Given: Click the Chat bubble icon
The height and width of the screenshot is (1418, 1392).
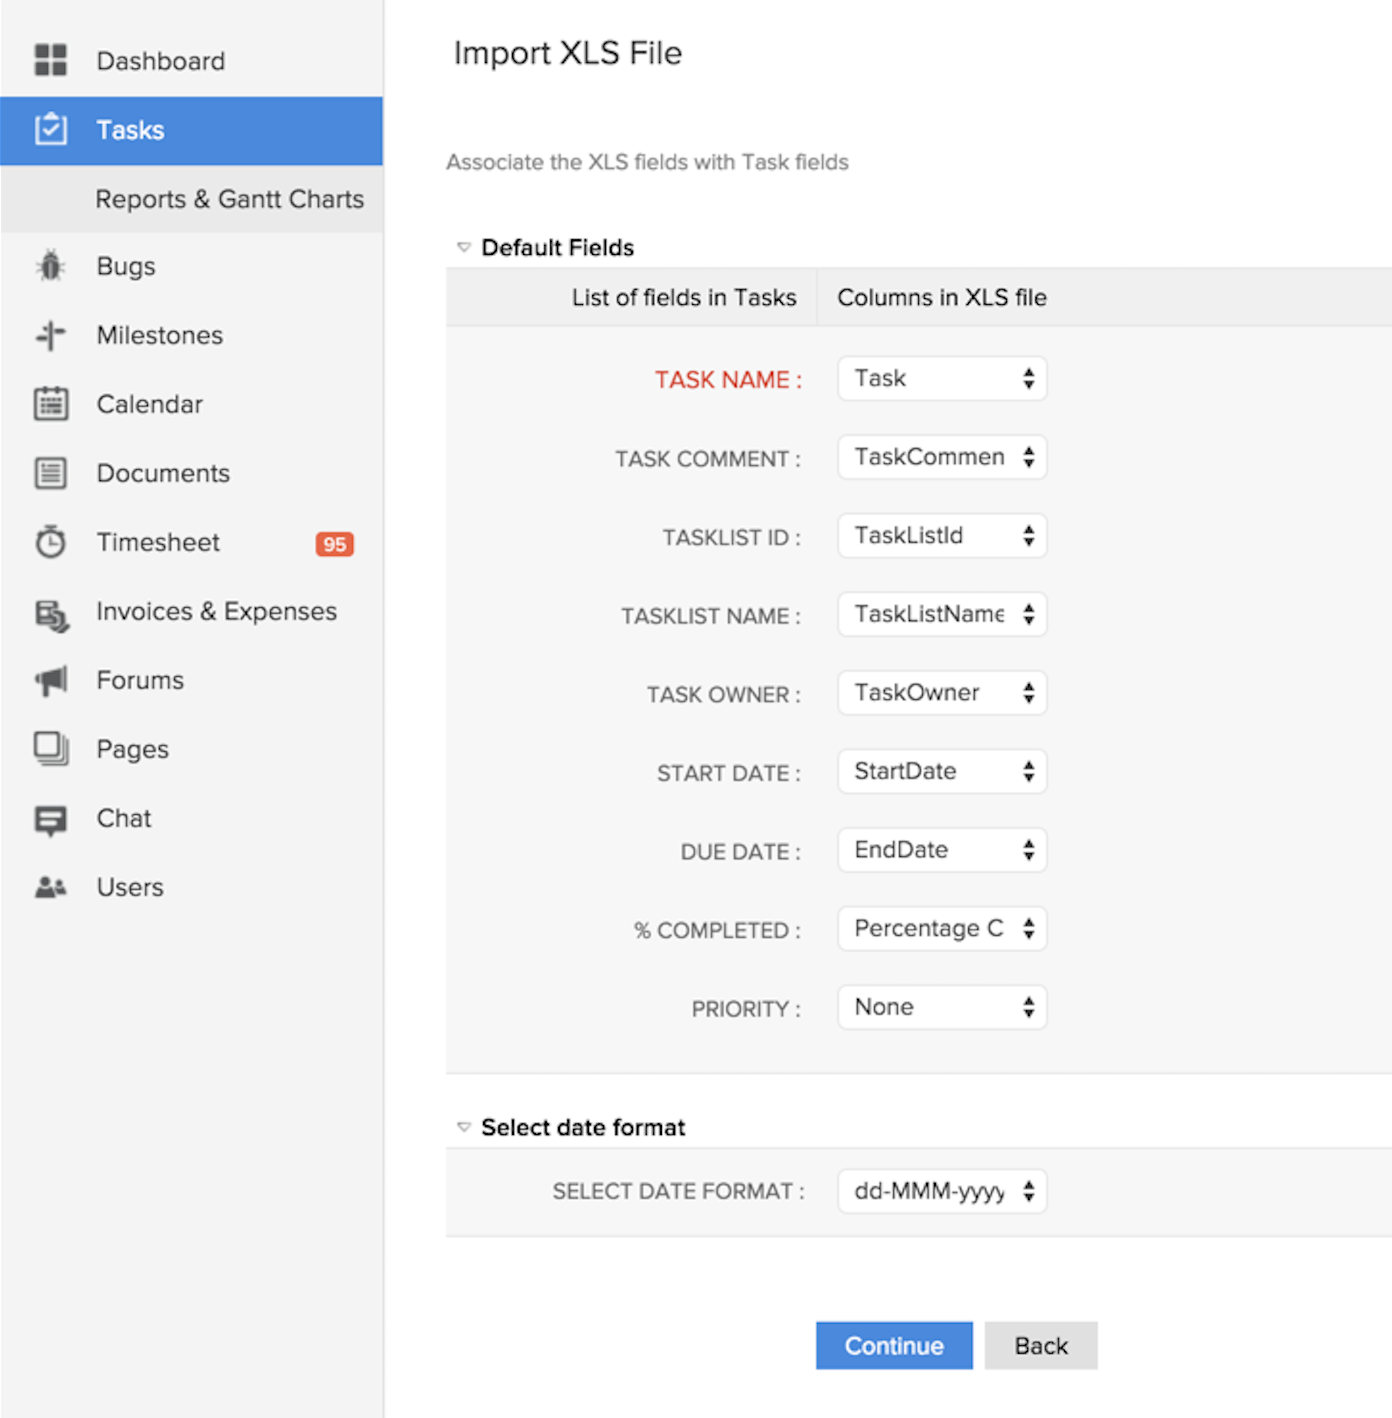Looking at the screenshot, I should pos(50,820).
